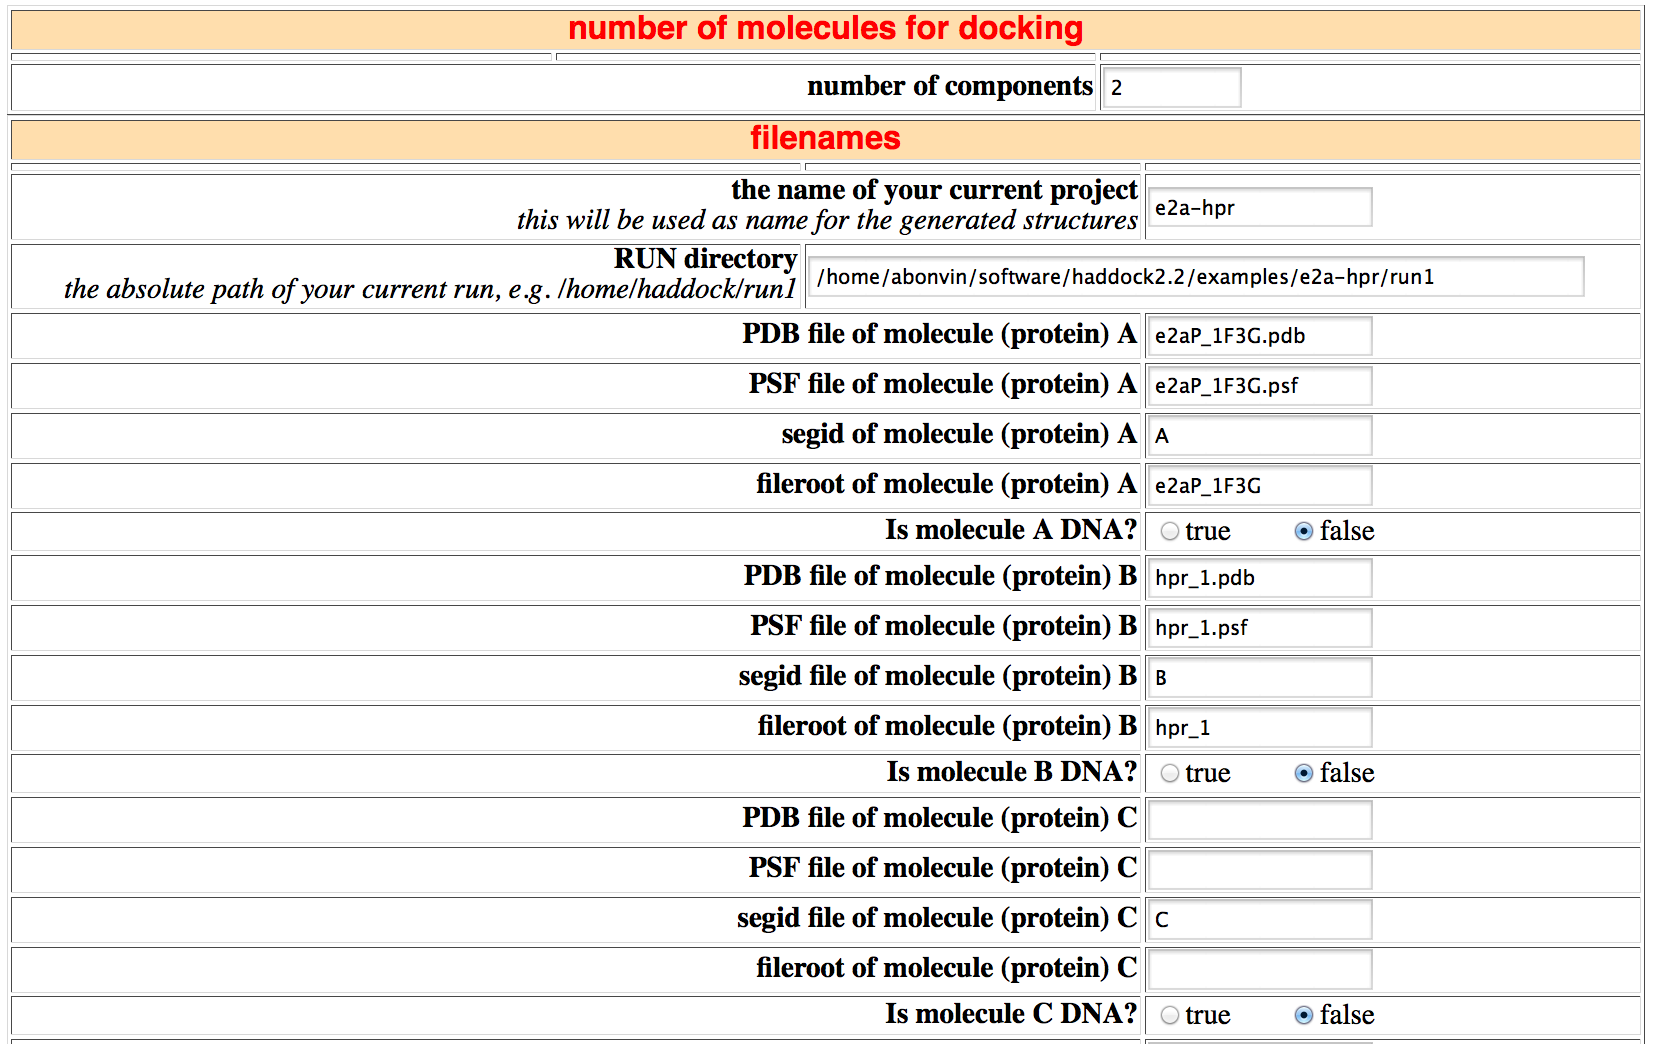The width and height of the screenshot is (1654, 1044).
Task: Click segid file of molecule C field
Action: pyautogui.click(x=1260, y=919)
